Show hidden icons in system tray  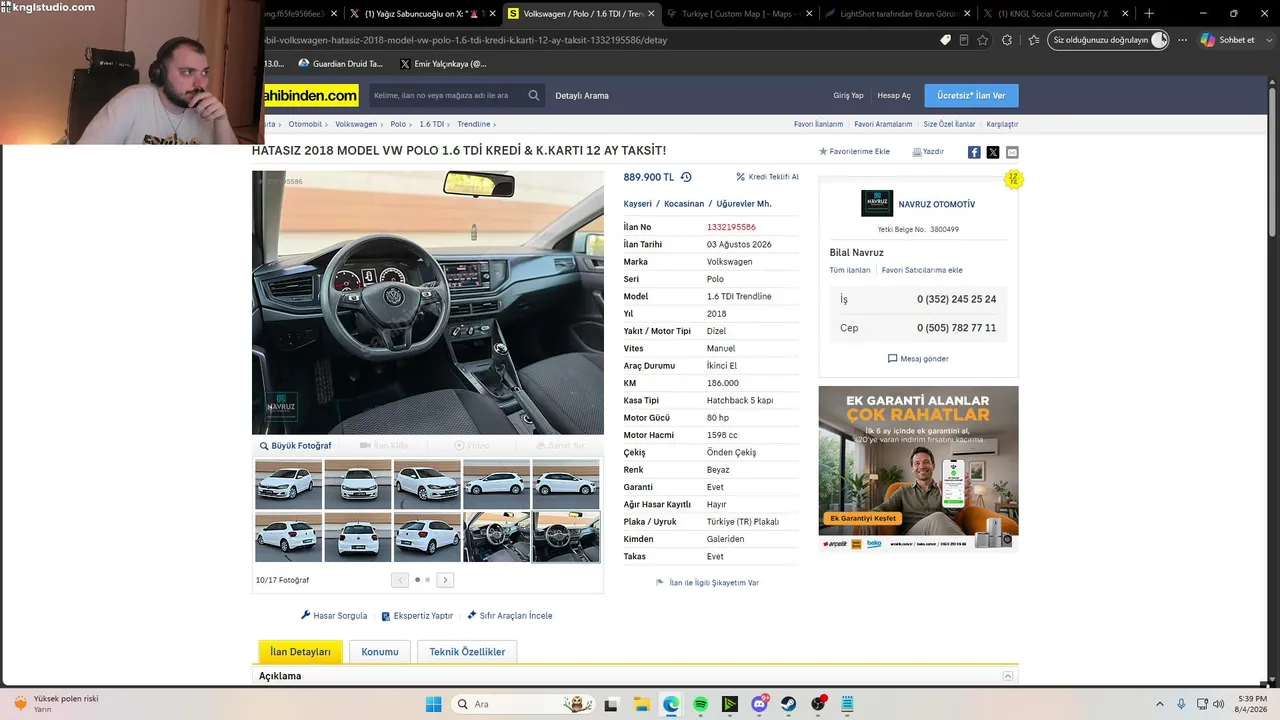click(x=1160, y=704)
